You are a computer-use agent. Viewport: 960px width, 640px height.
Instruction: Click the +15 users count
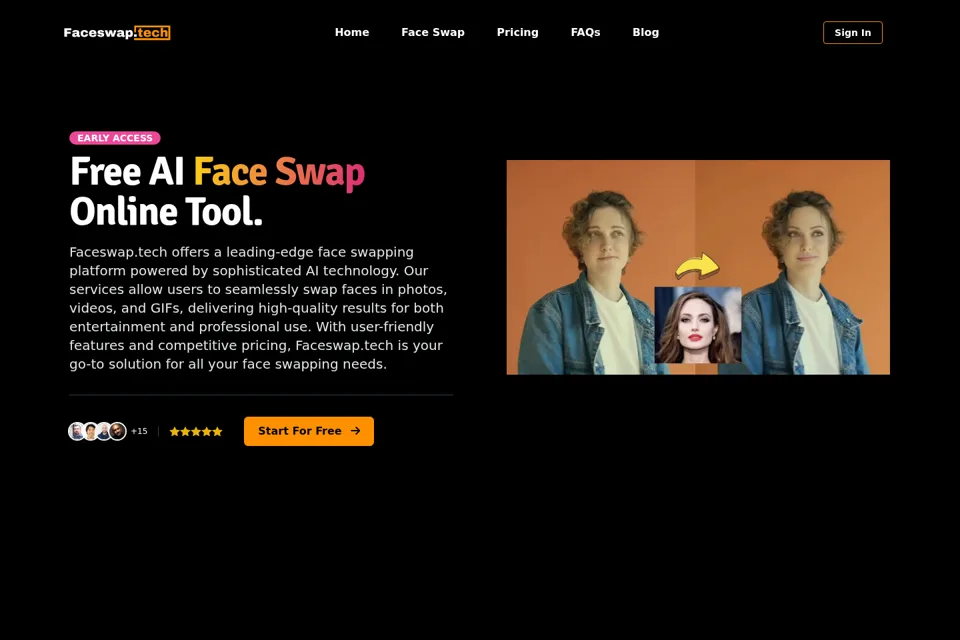[x=139, y=431]
